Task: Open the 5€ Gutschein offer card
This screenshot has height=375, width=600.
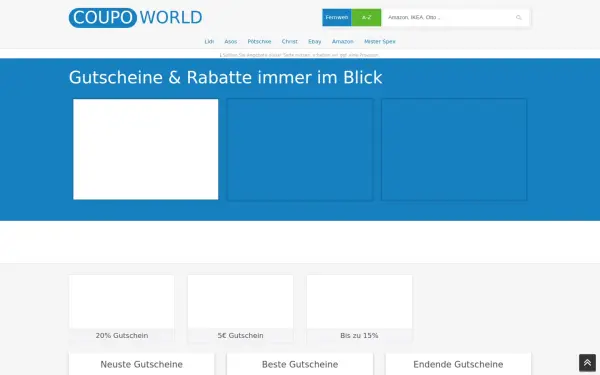Action: (x=240, y=308)
